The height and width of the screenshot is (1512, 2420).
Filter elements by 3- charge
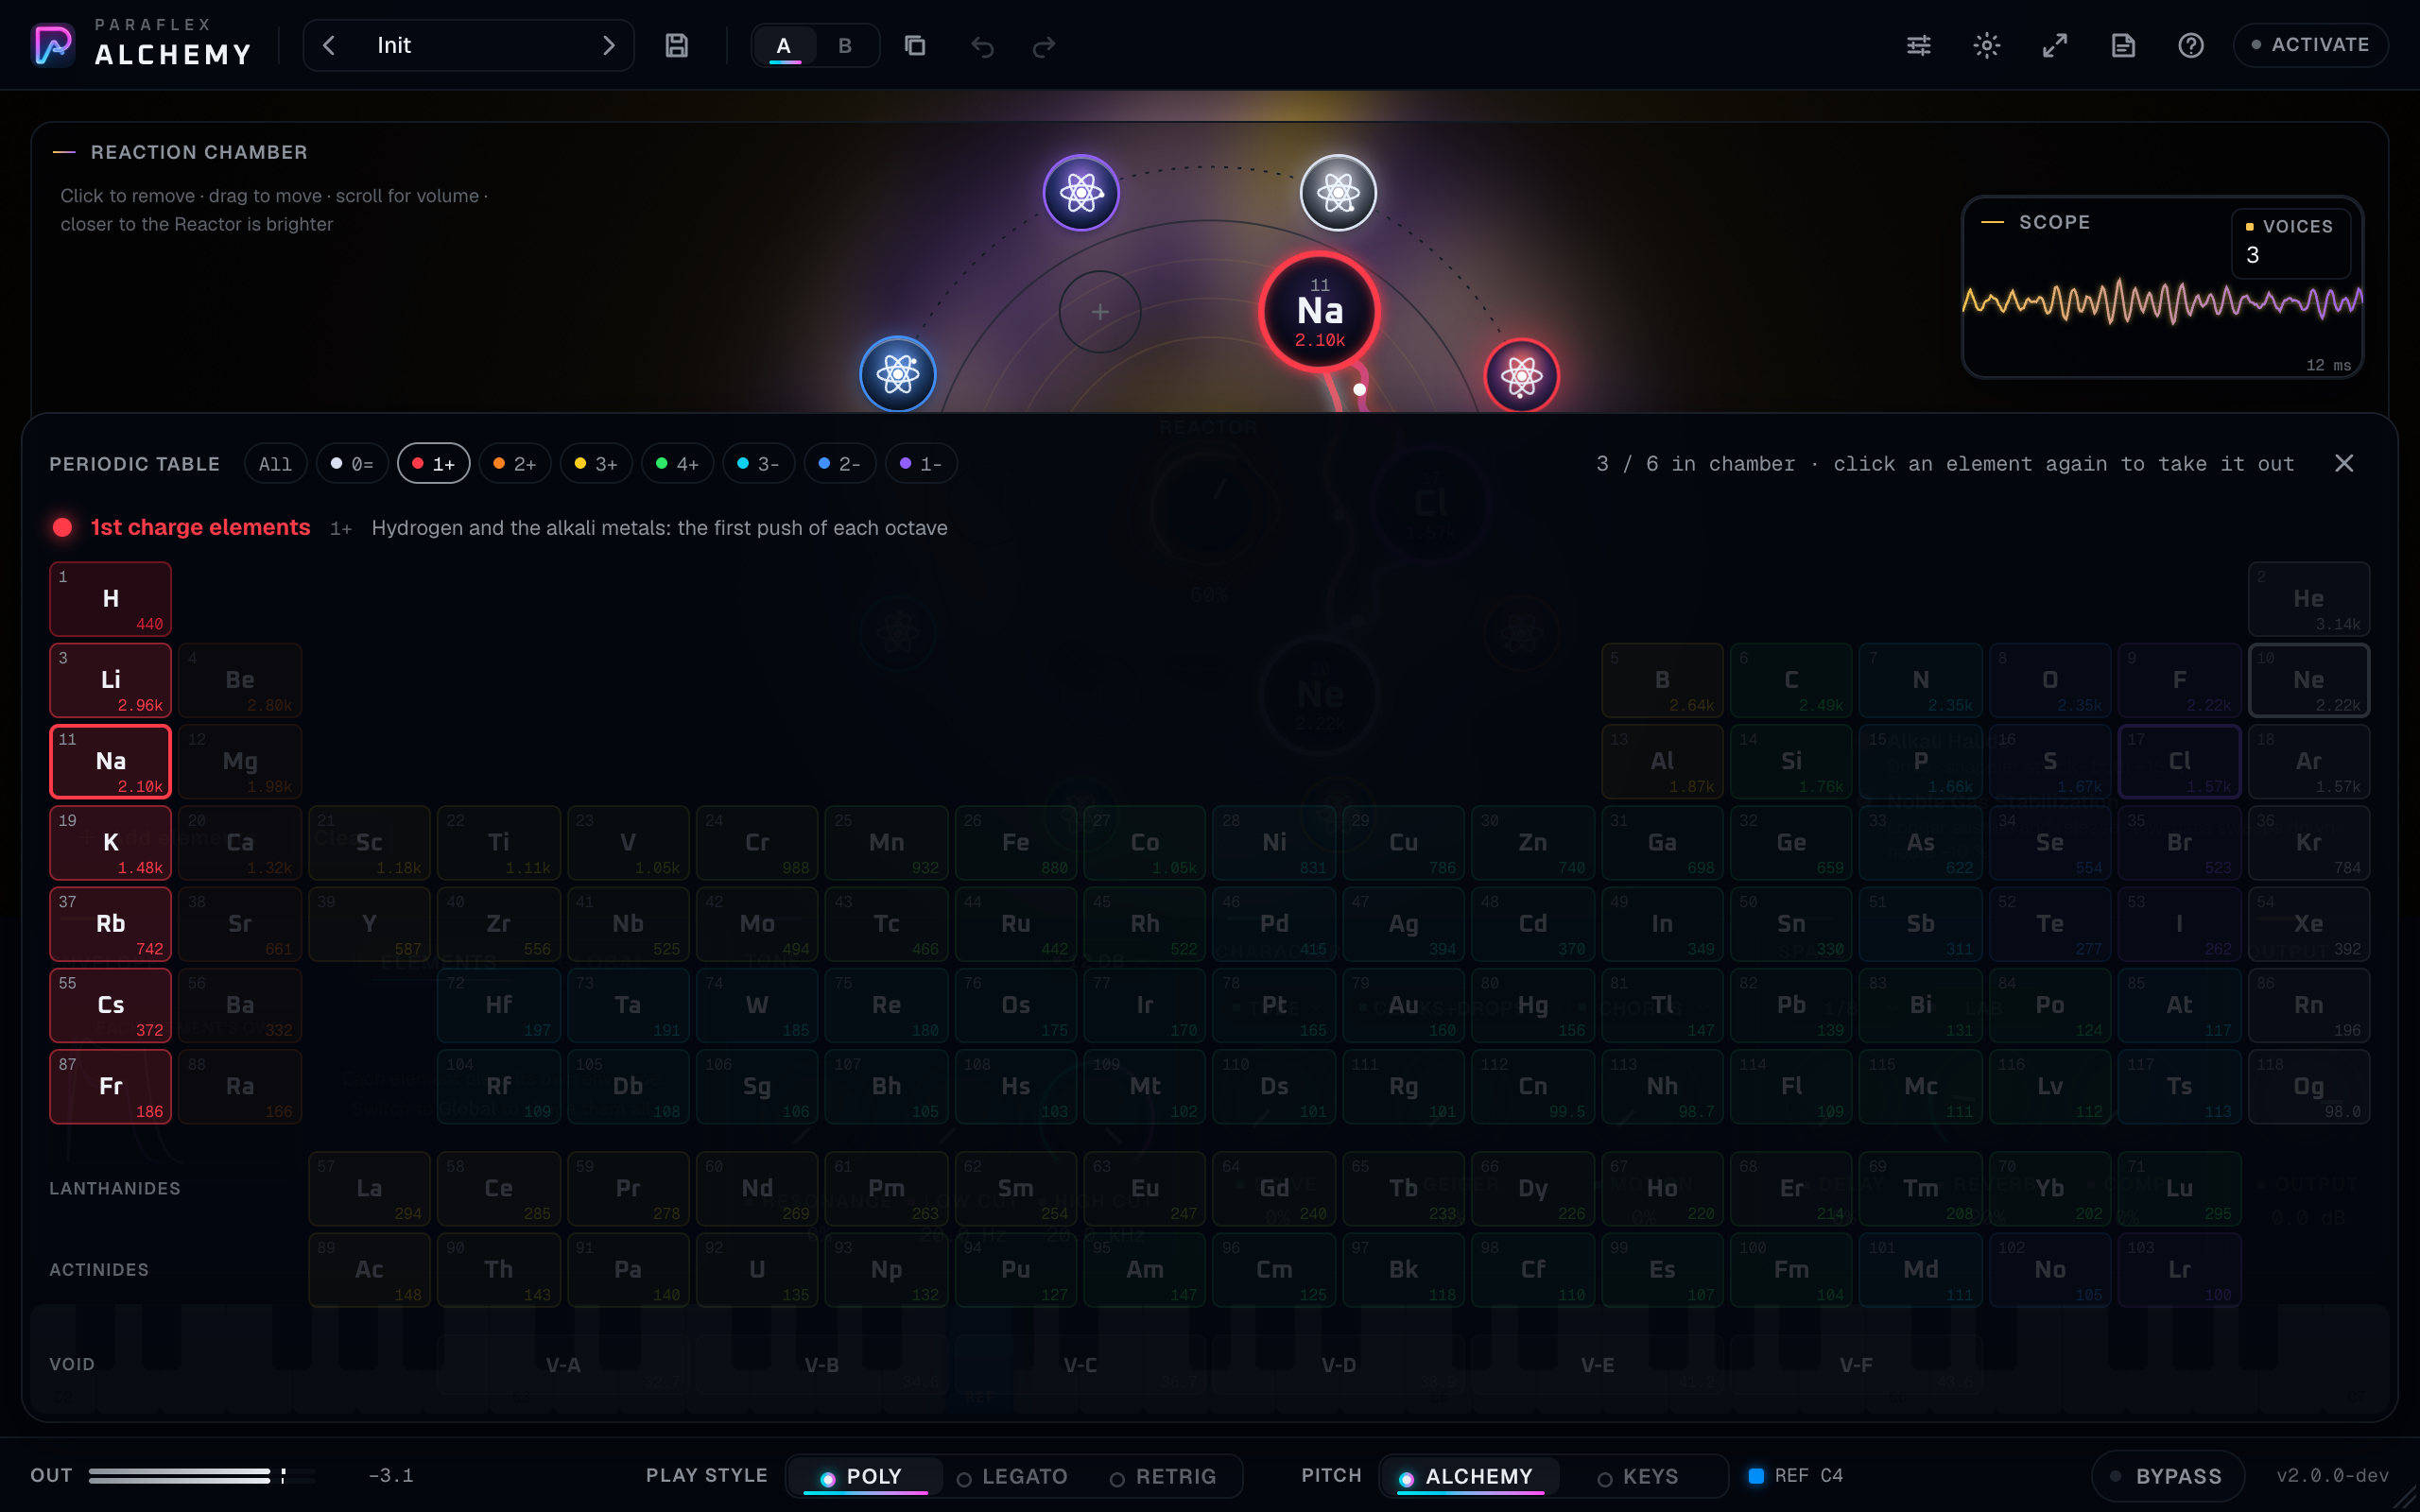pos(758,464)
